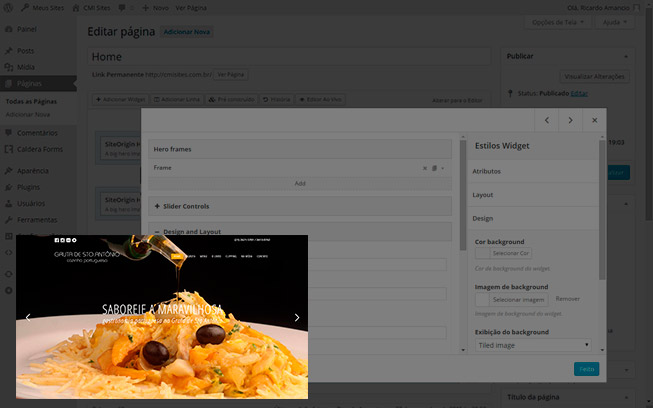Screen dimensions: 653x408
Task: Go to next widget in dialog
Action: pos(570,120)
